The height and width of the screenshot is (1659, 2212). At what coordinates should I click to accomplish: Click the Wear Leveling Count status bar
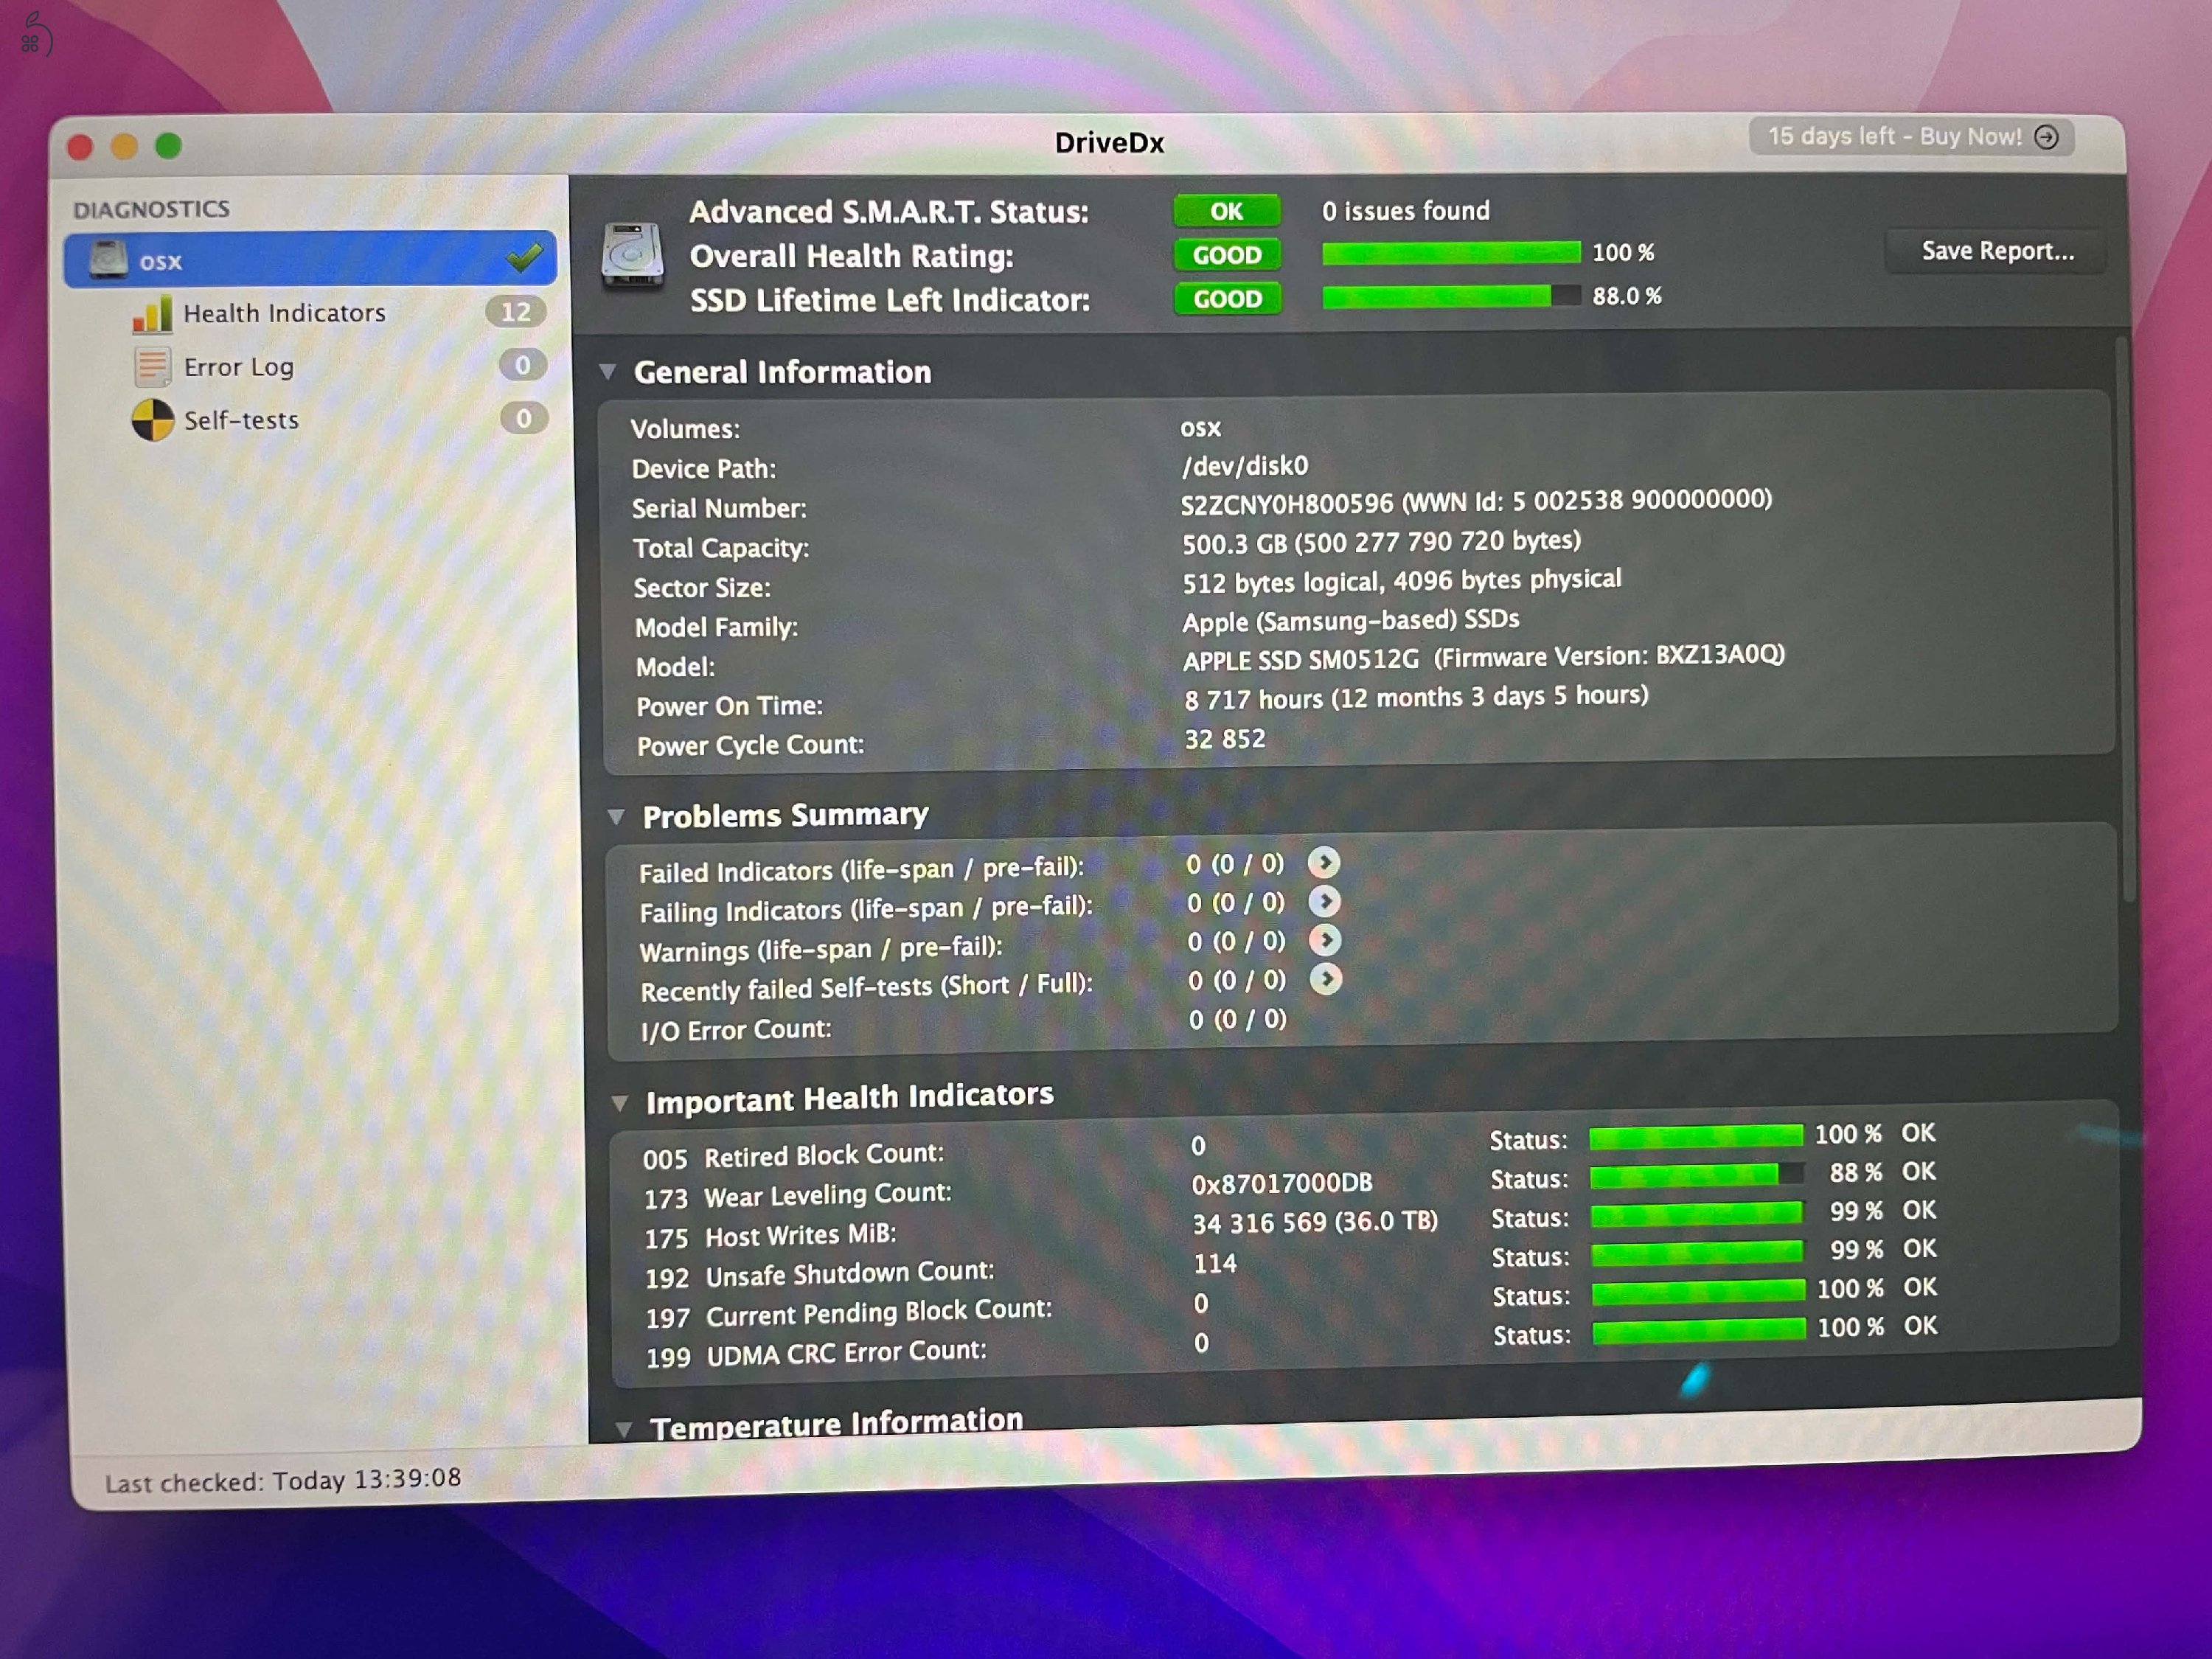point(1697,1175)
